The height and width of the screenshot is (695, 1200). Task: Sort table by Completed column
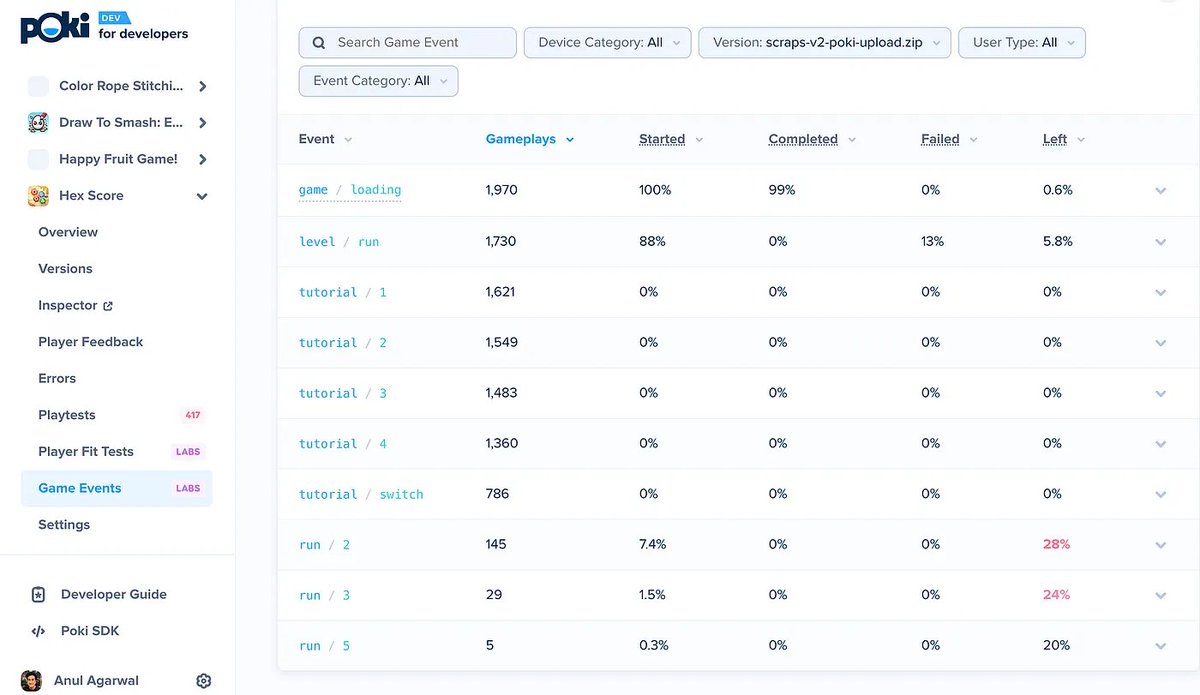click(x=812, y=139)
